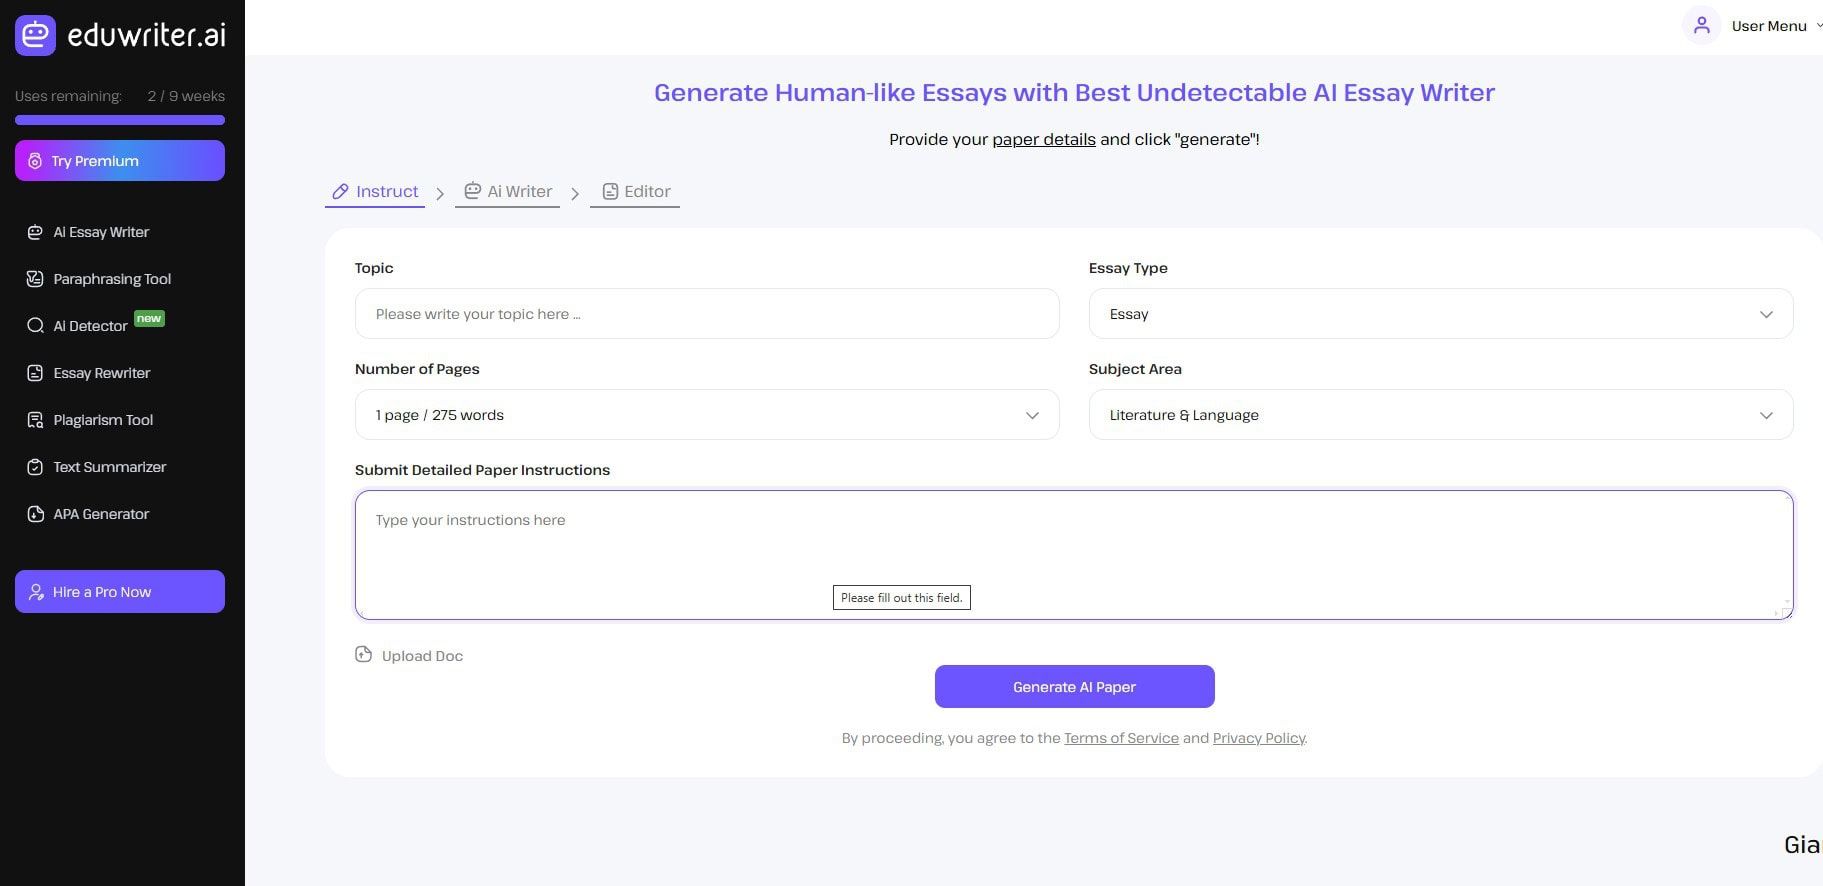Click the 'Please fill out this field.' tooltip

tap(902, 598)
